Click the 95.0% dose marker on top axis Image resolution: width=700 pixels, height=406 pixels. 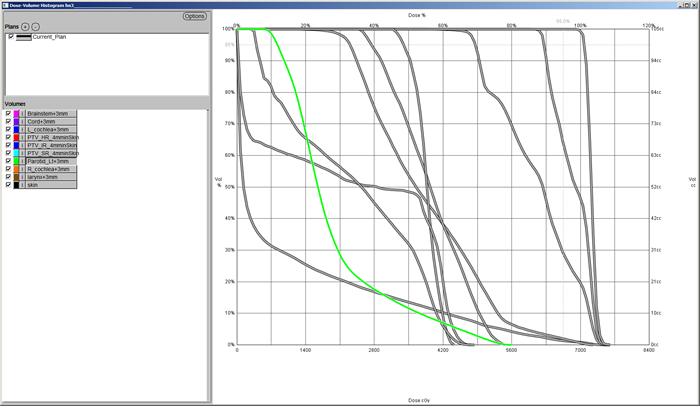[563, 20]
